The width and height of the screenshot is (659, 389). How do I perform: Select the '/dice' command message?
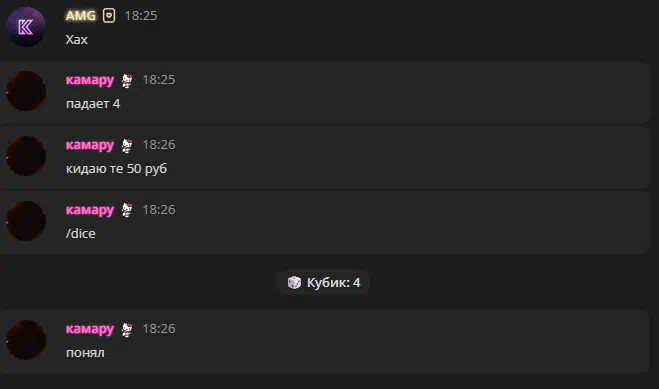click(81, 233)
